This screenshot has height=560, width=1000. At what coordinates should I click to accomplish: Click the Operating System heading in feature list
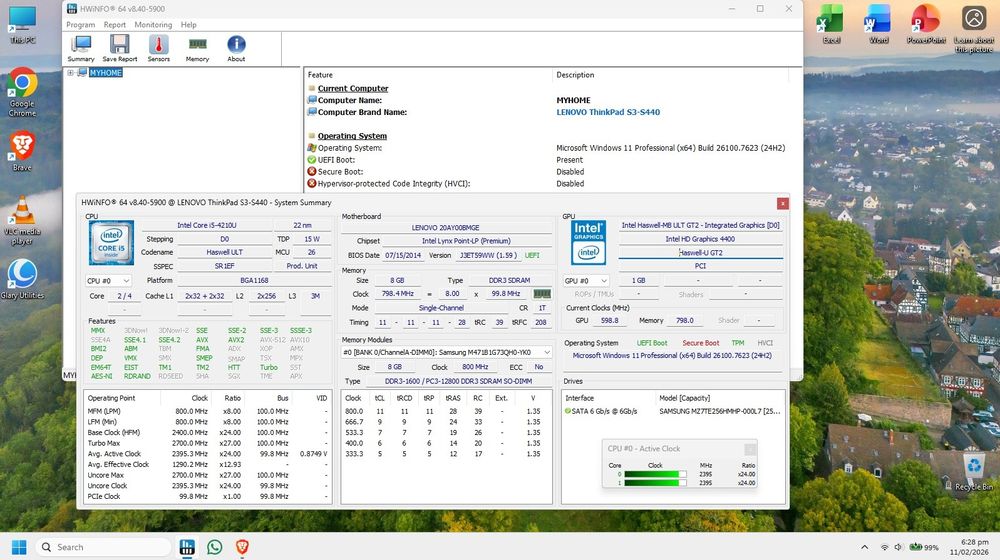[352, 136]
